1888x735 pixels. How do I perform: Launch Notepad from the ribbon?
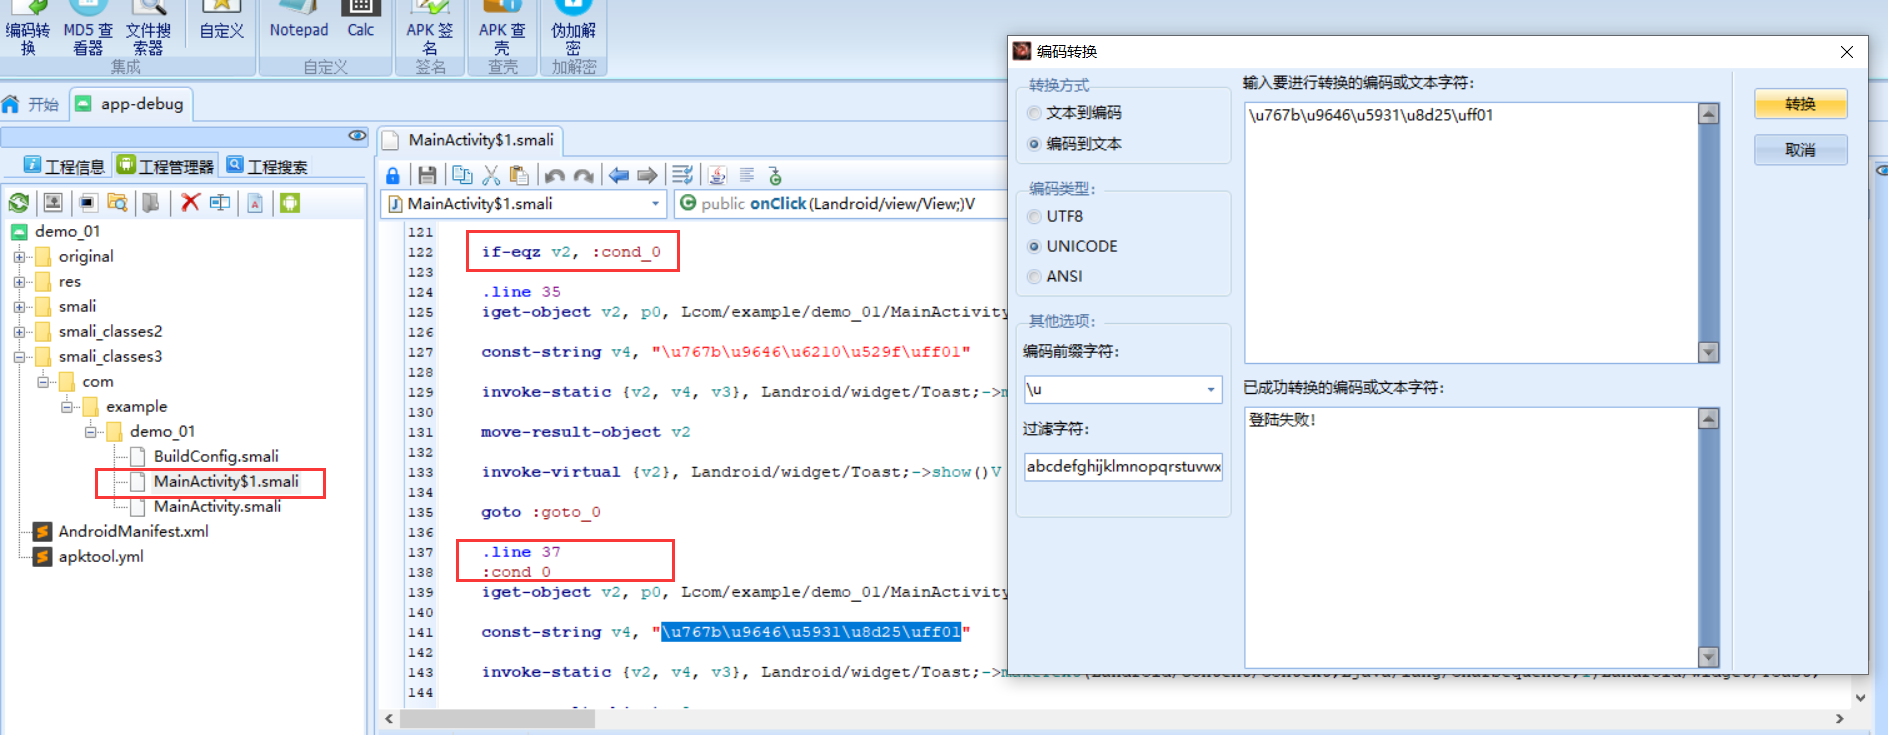click(299, 22)
